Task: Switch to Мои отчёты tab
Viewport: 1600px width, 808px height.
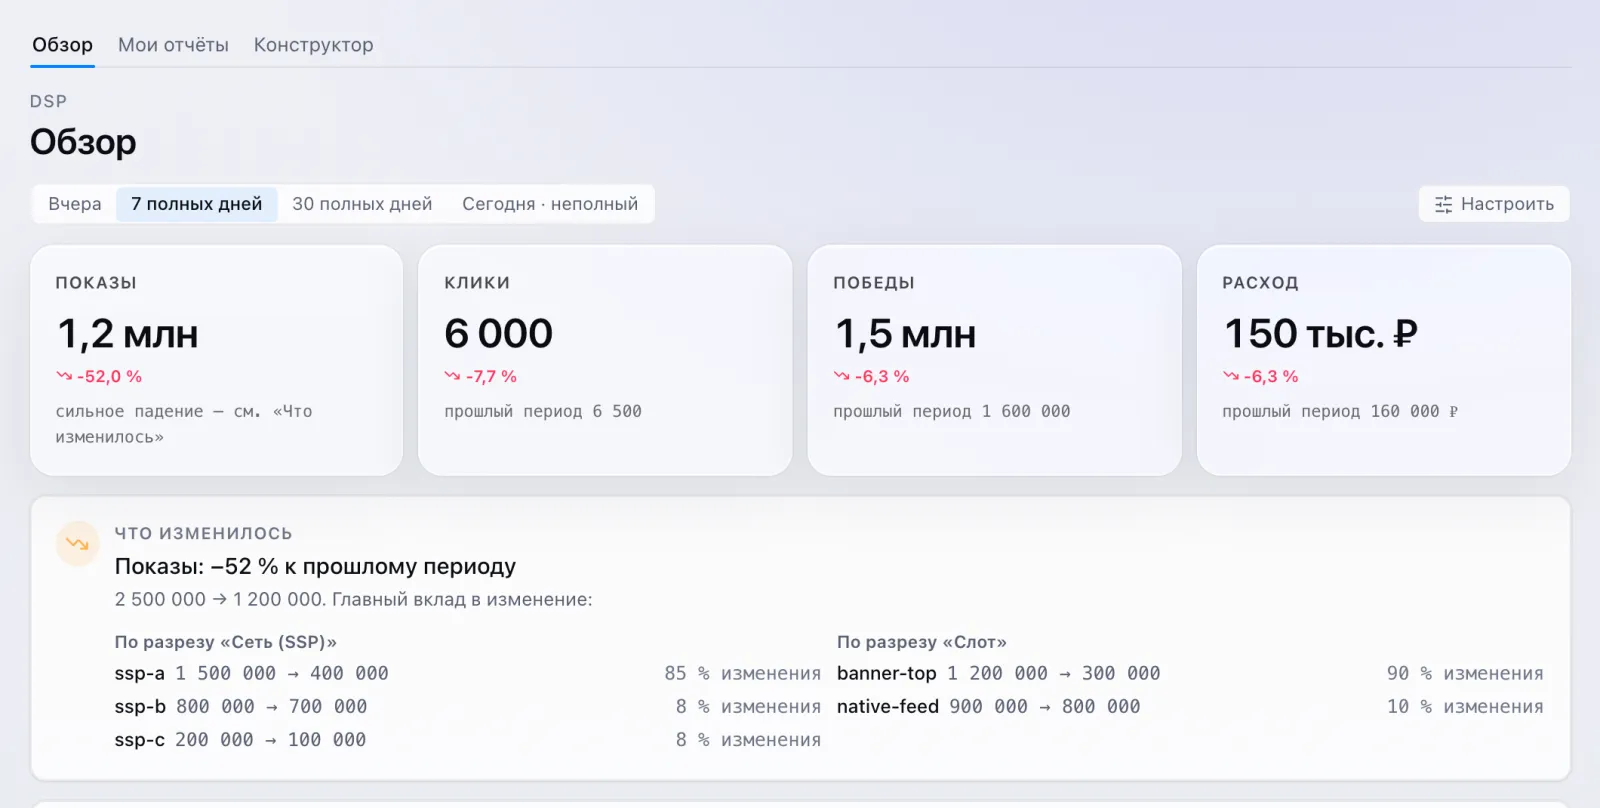Action: (173, 45)
